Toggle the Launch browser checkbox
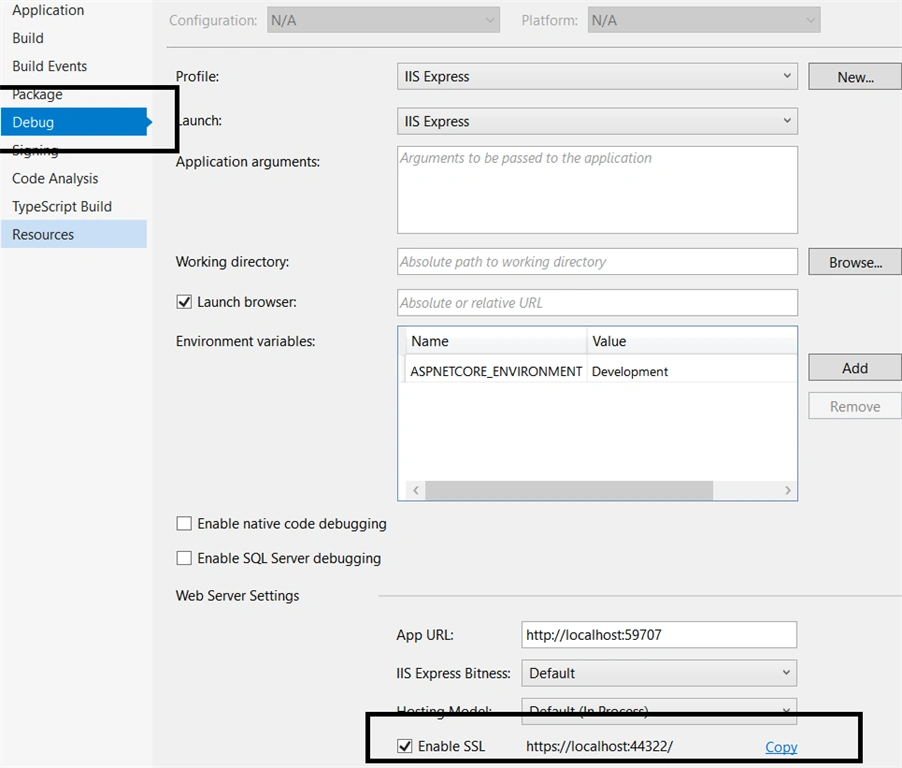The image size is (902, 768). coord(184,302)
